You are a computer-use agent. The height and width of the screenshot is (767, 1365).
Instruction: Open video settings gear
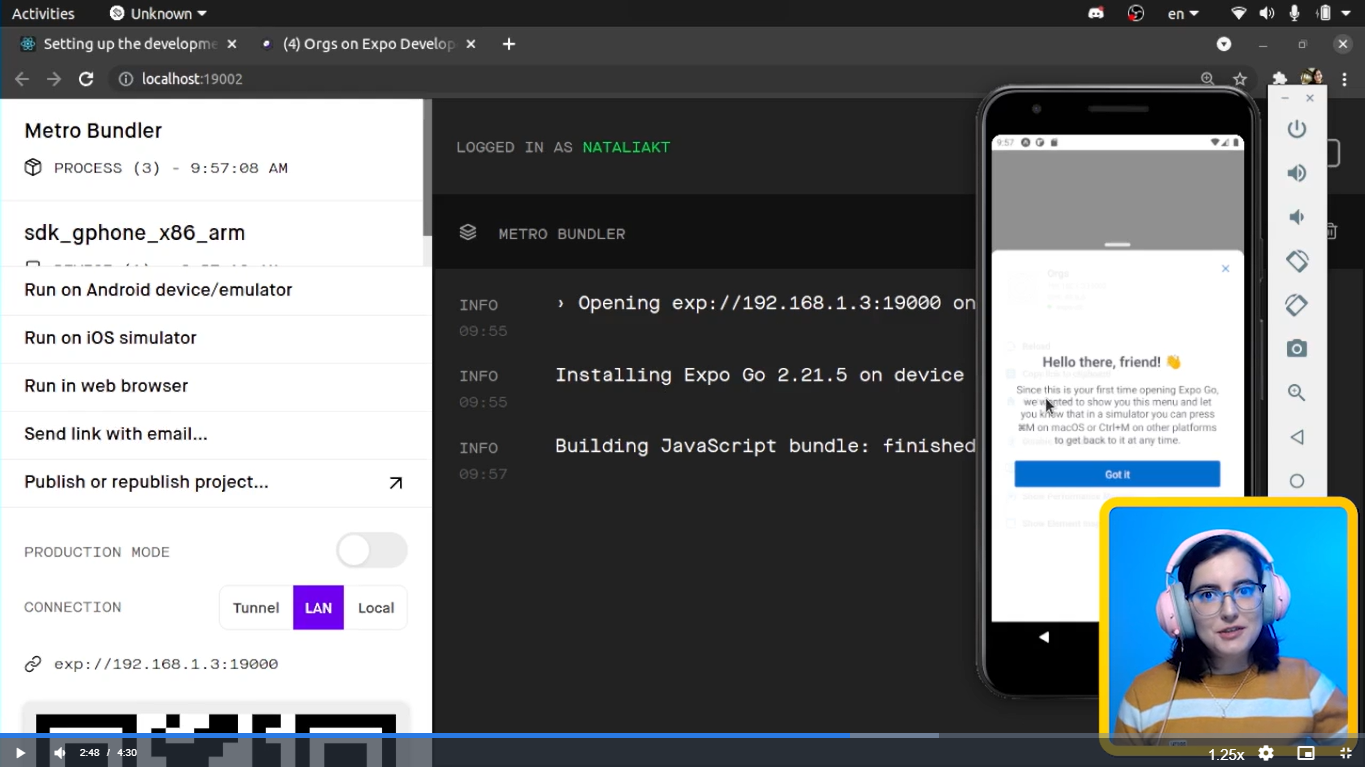pos(1266,753)
